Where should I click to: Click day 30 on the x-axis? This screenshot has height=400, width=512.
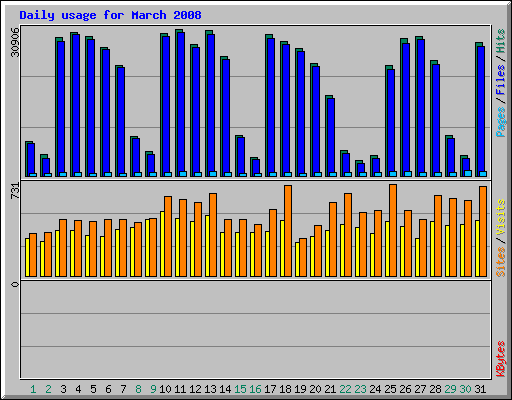click(x=465, y=389)
